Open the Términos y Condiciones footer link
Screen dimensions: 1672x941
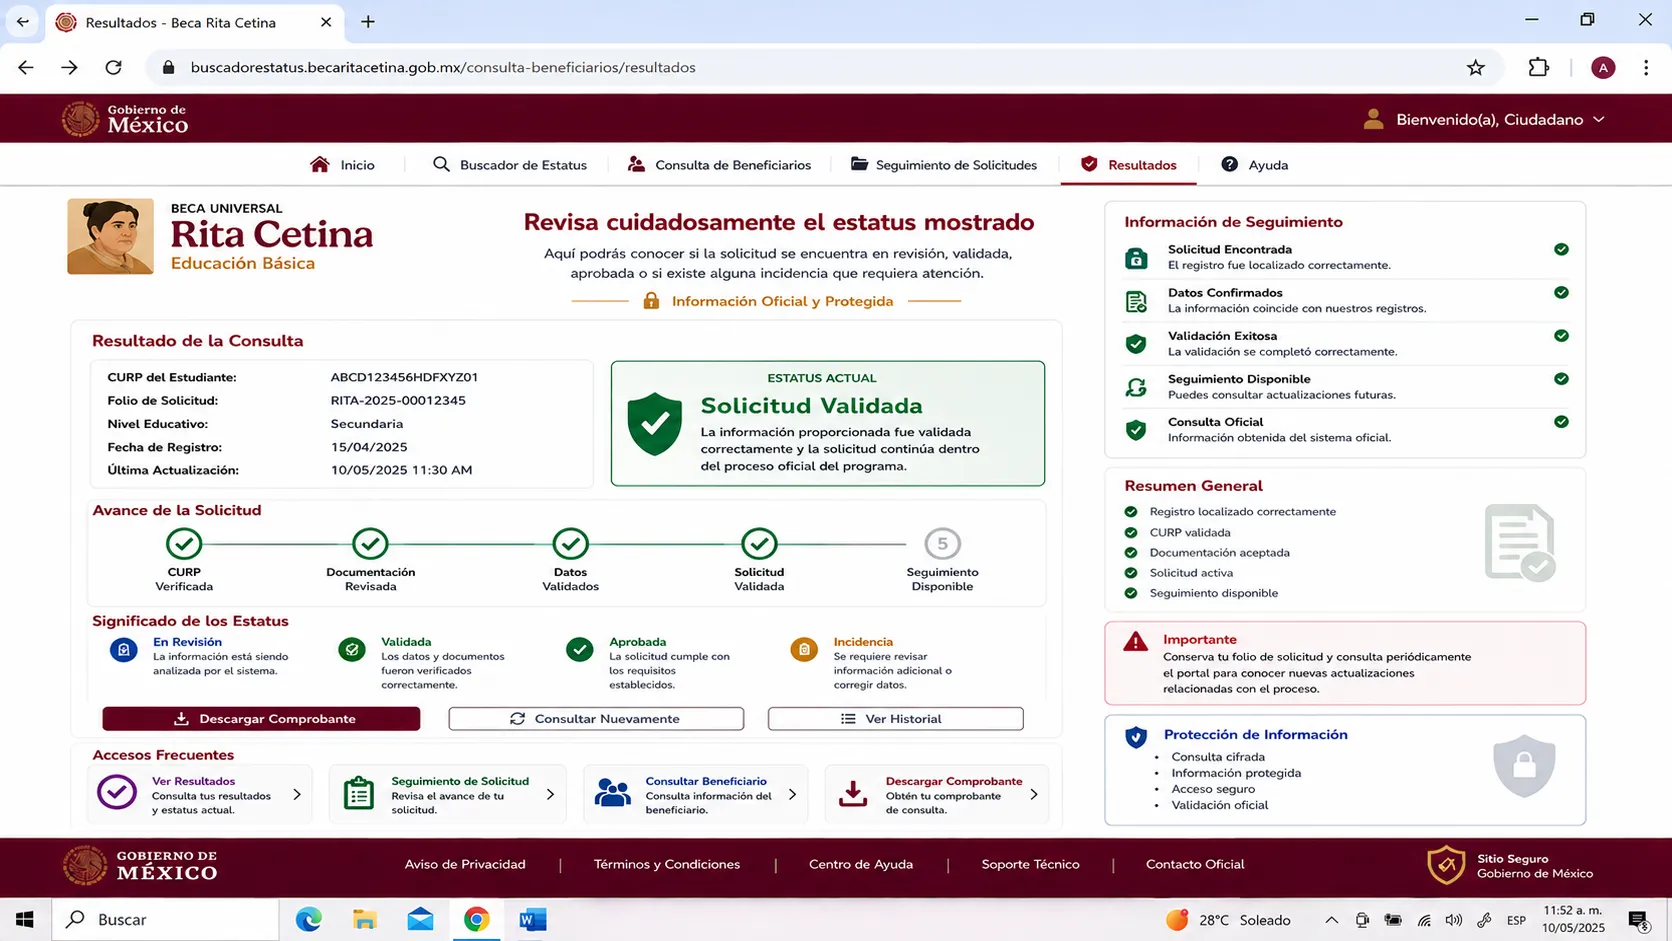pos(667,864)
